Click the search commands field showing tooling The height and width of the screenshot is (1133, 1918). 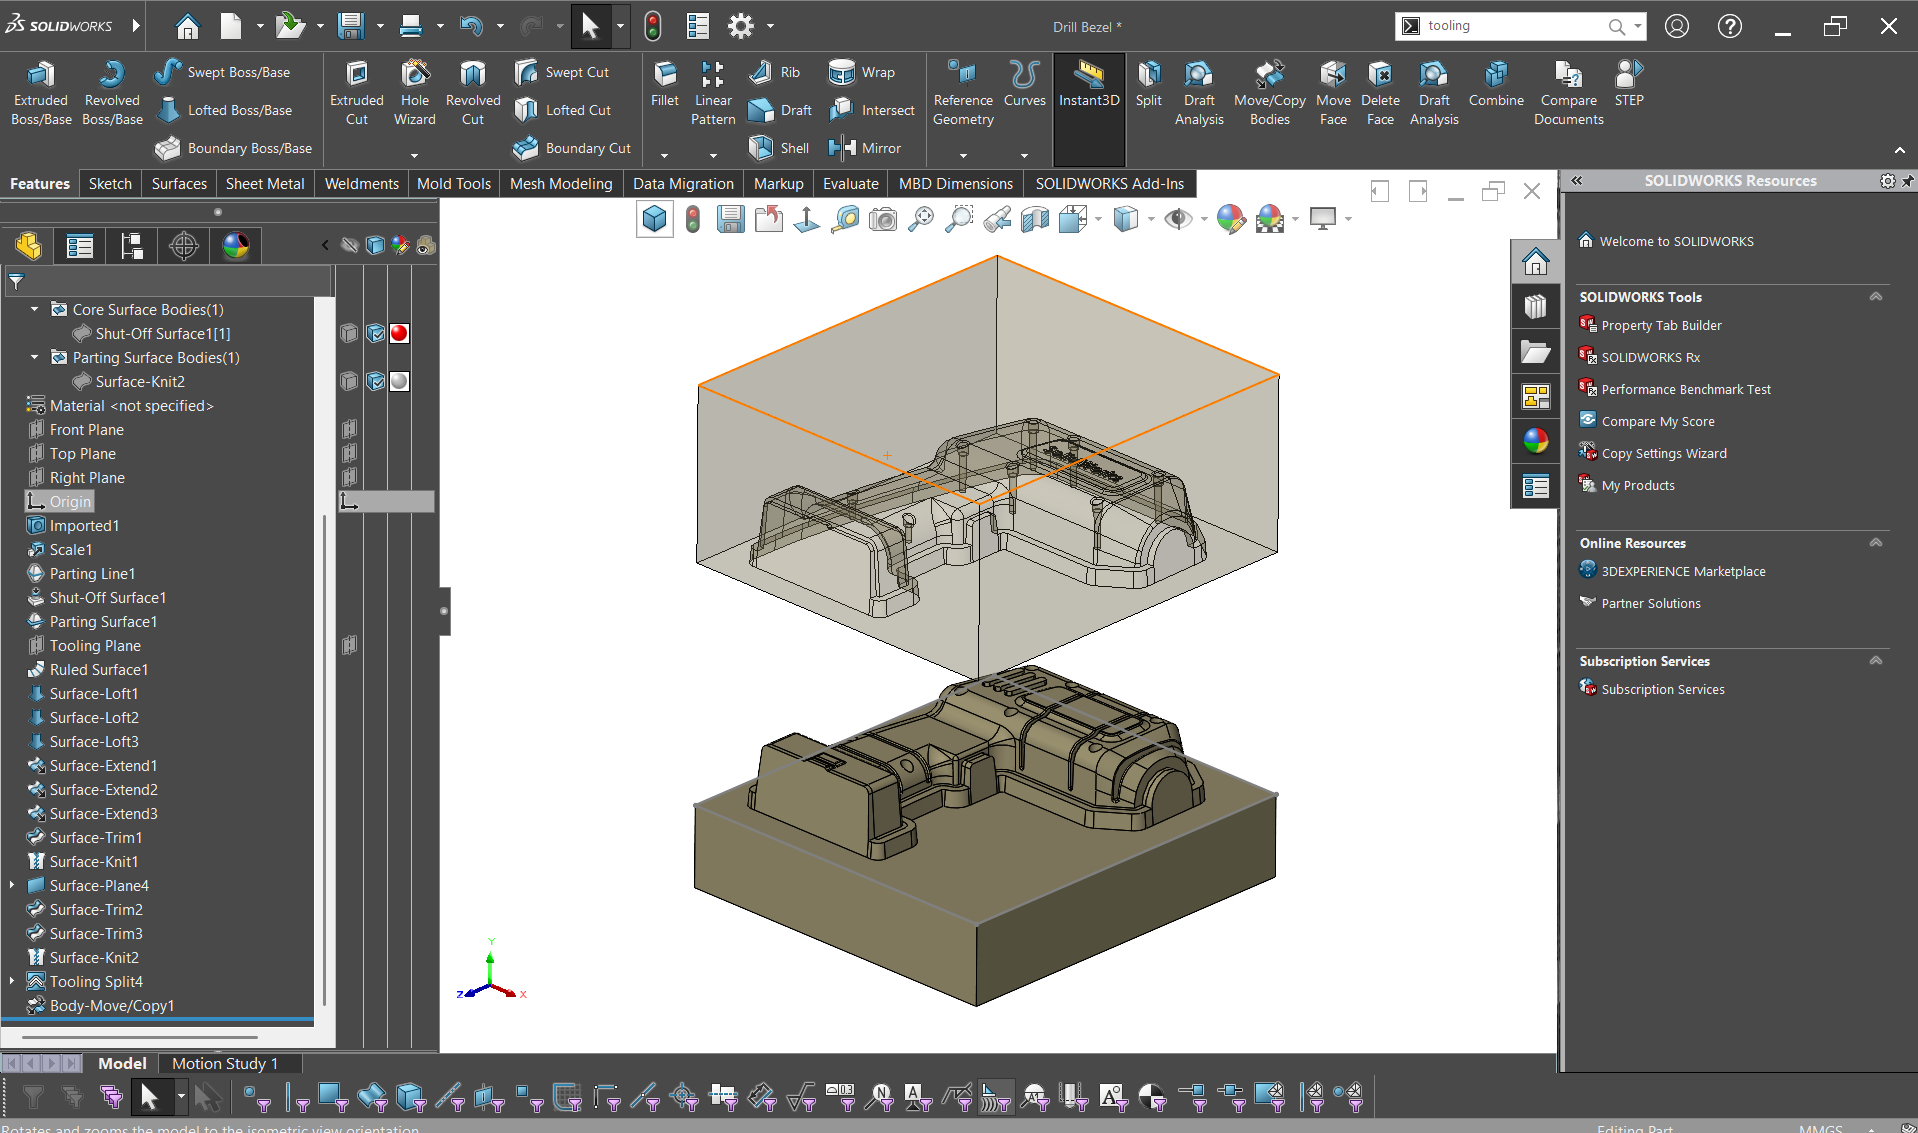[x=1510, y=26]
